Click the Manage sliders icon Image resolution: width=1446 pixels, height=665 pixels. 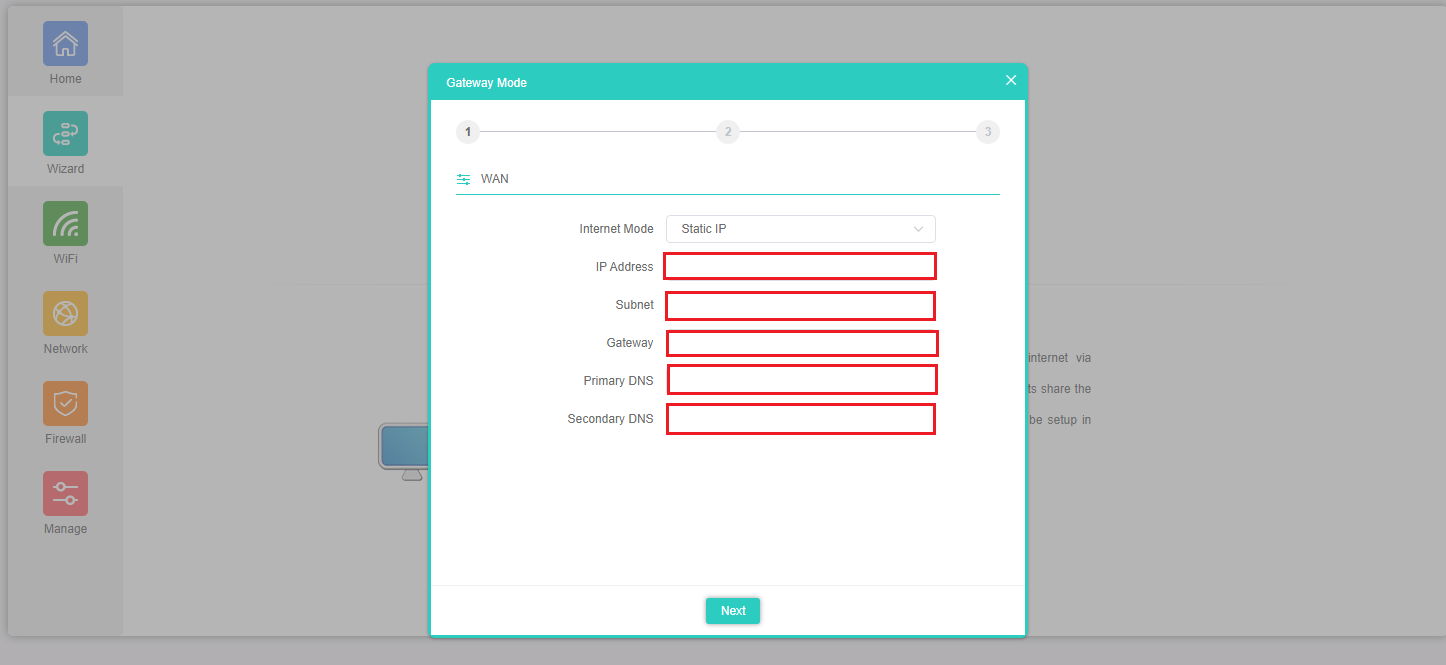click(65, 494)
